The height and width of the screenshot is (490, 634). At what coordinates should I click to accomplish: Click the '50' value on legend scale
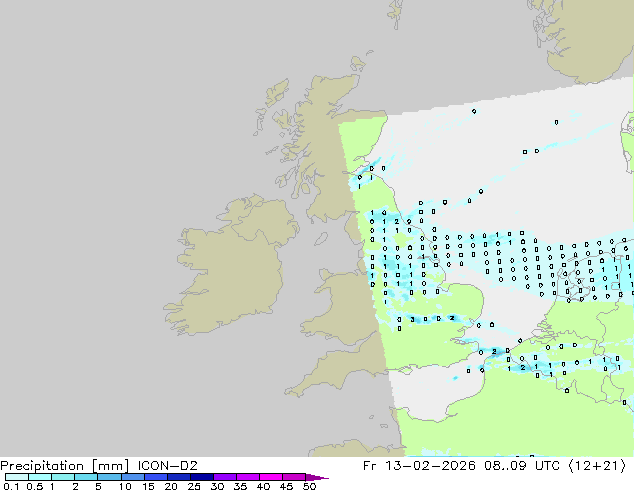point(310,487)
